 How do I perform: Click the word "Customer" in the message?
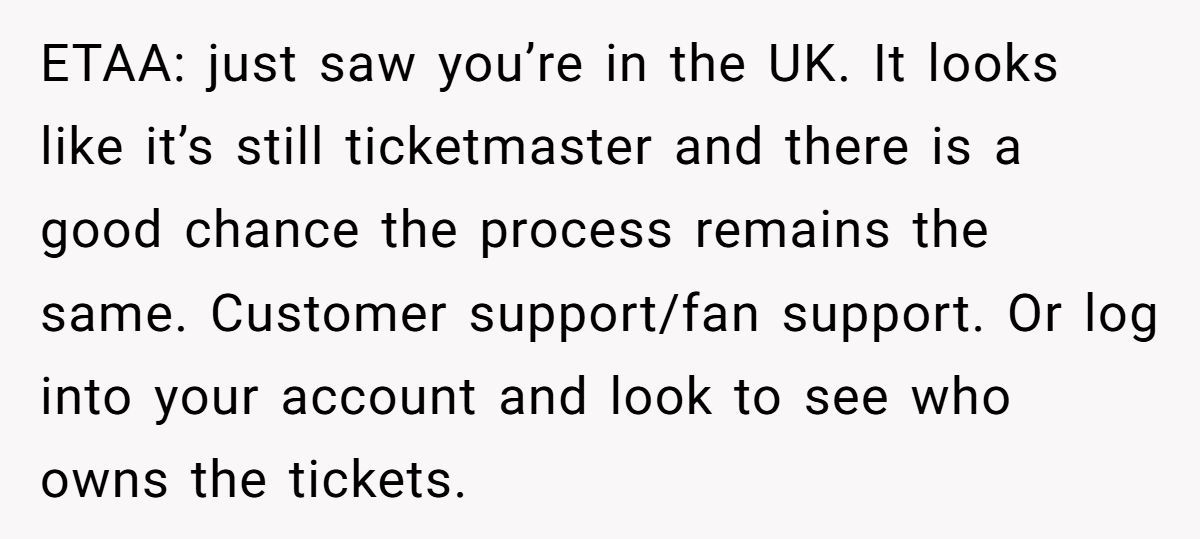click(328, 315)
